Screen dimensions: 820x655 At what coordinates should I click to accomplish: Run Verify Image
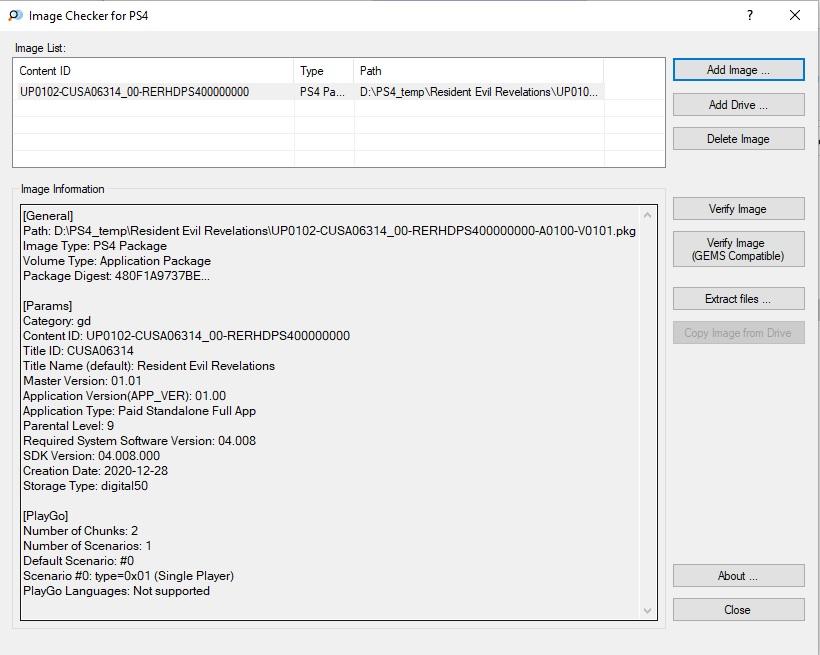[x=738, y=209]
